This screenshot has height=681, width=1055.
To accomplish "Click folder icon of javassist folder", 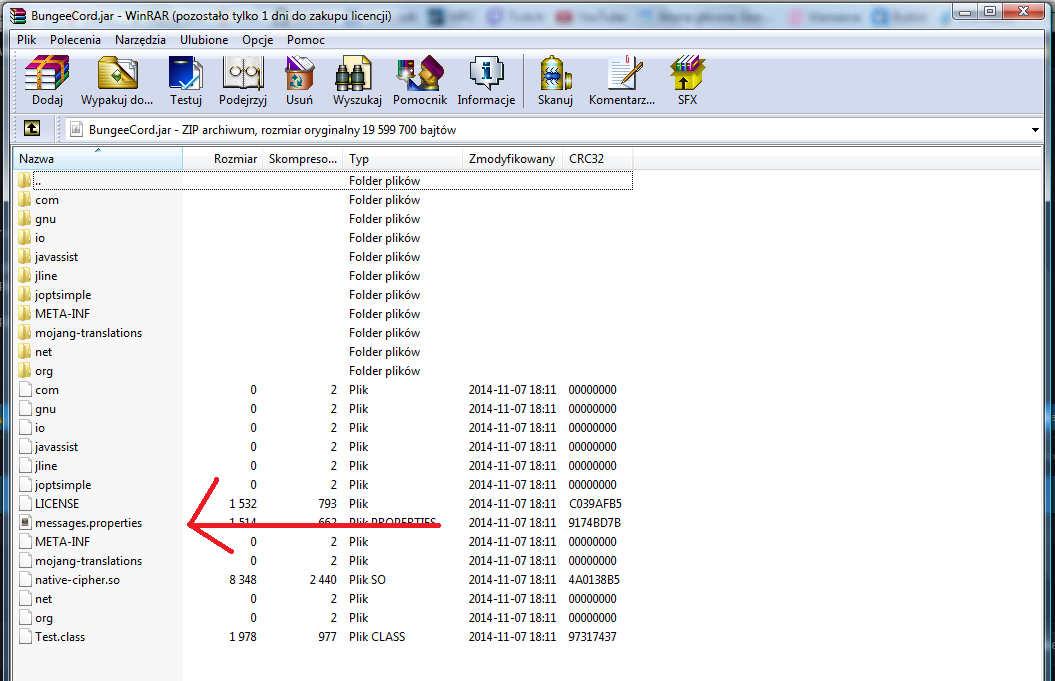I will point(25,256).
